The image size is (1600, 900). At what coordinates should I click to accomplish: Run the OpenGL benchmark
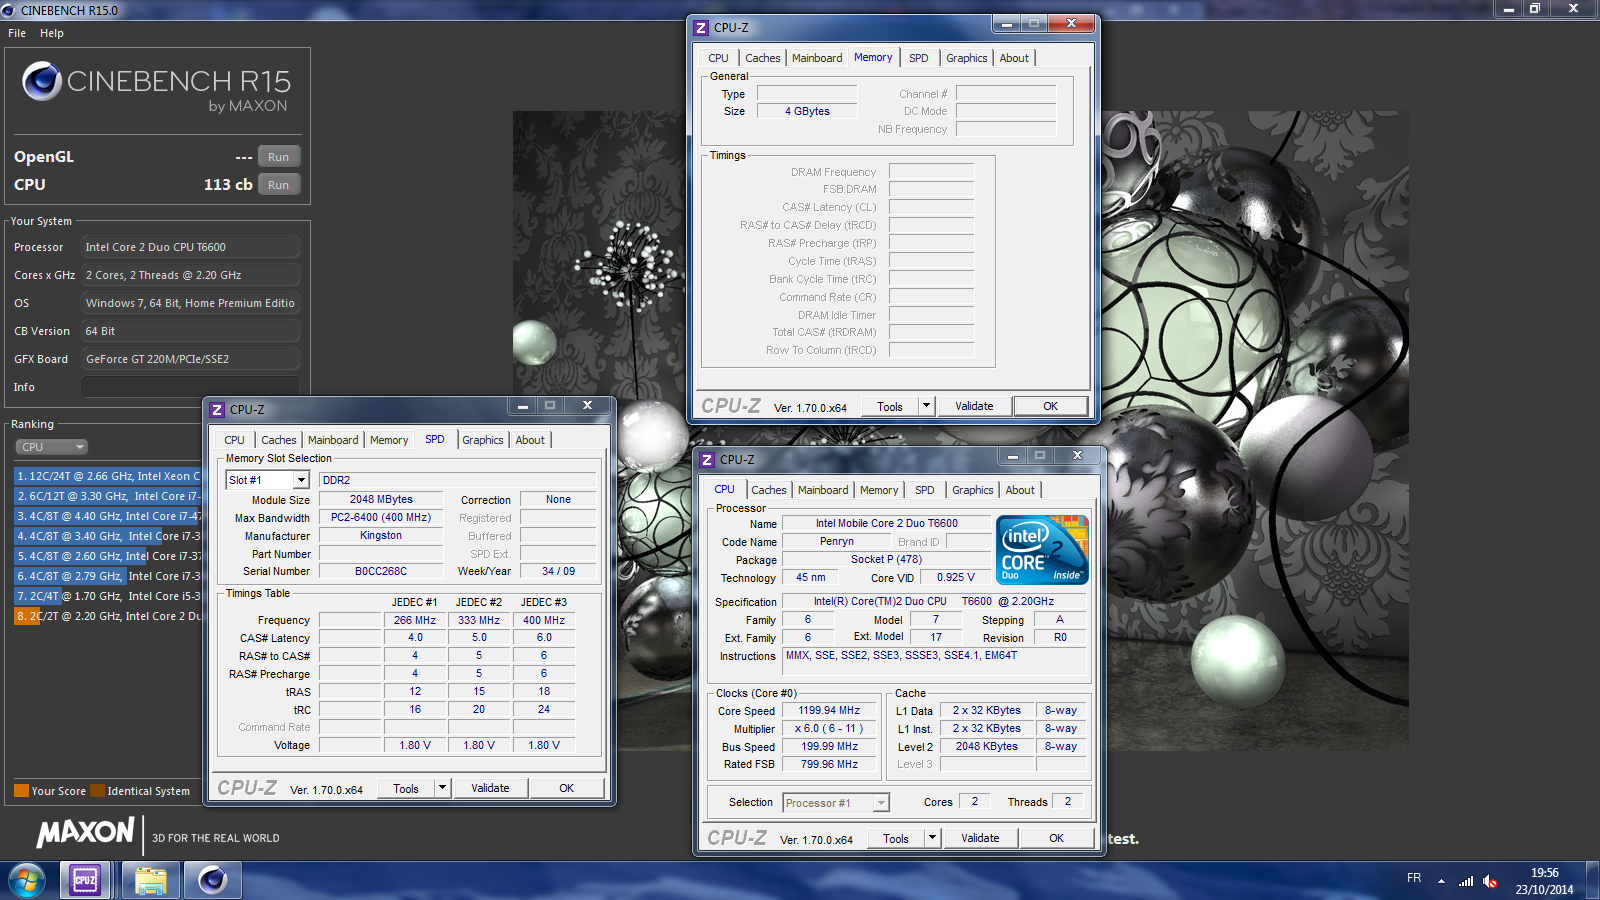279,157
